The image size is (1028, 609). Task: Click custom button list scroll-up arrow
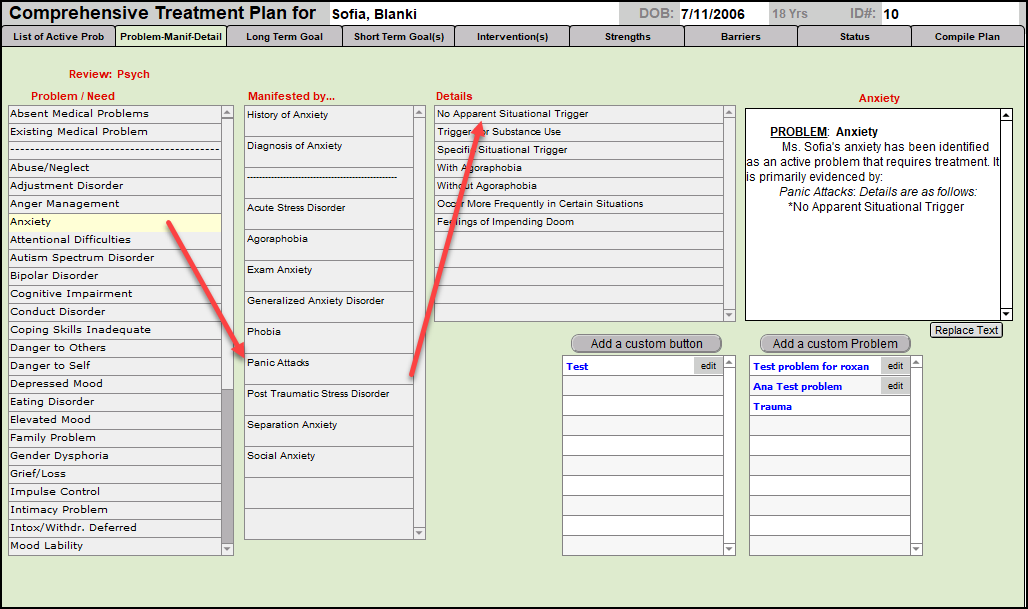pyautogui.click(x=730, y=363)
